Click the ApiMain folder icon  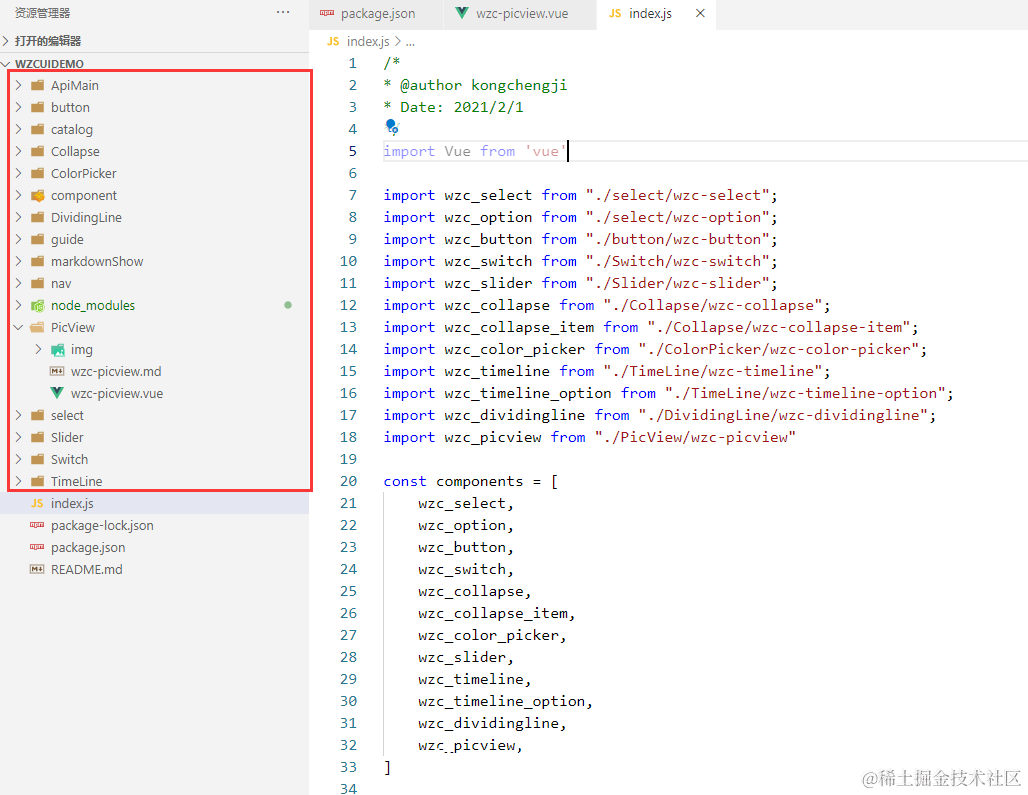click(38, 85)
